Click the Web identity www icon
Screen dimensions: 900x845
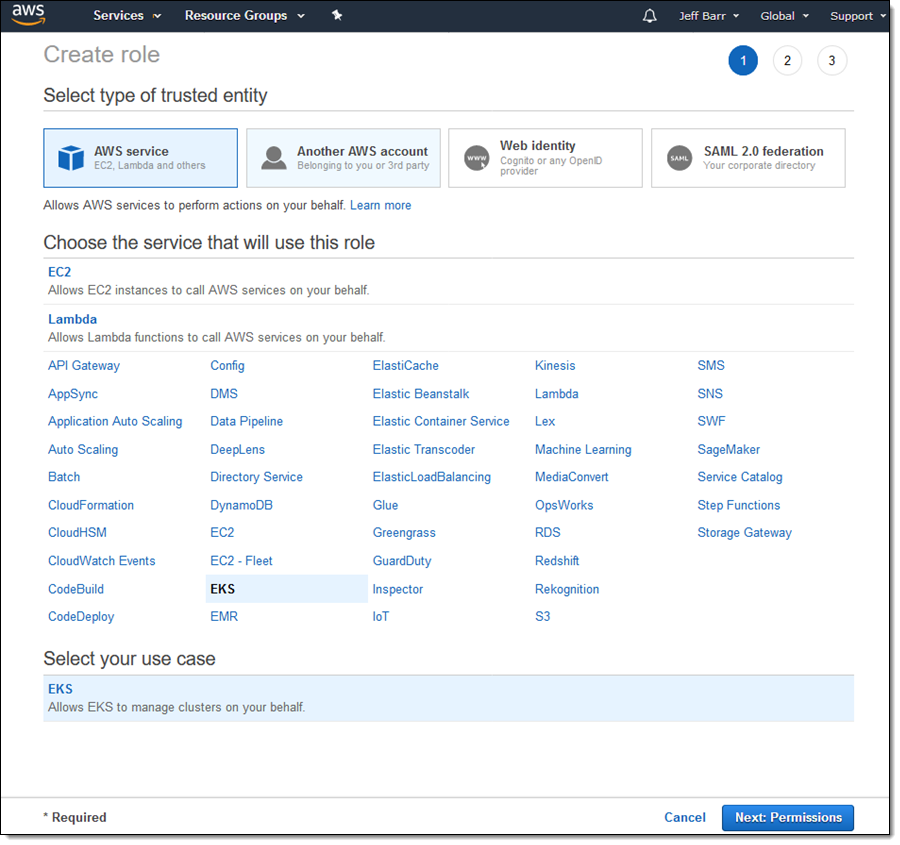pos(476,158)
